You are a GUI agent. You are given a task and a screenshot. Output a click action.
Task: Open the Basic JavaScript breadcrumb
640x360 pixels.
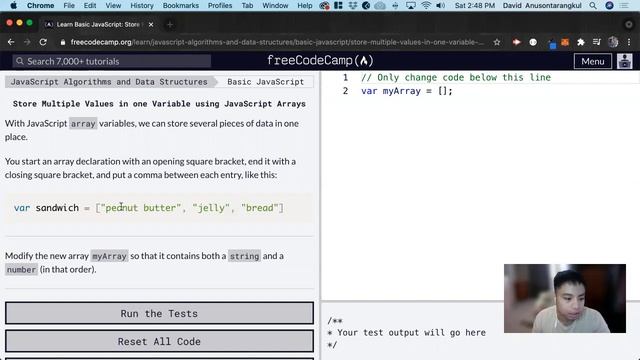265,82
